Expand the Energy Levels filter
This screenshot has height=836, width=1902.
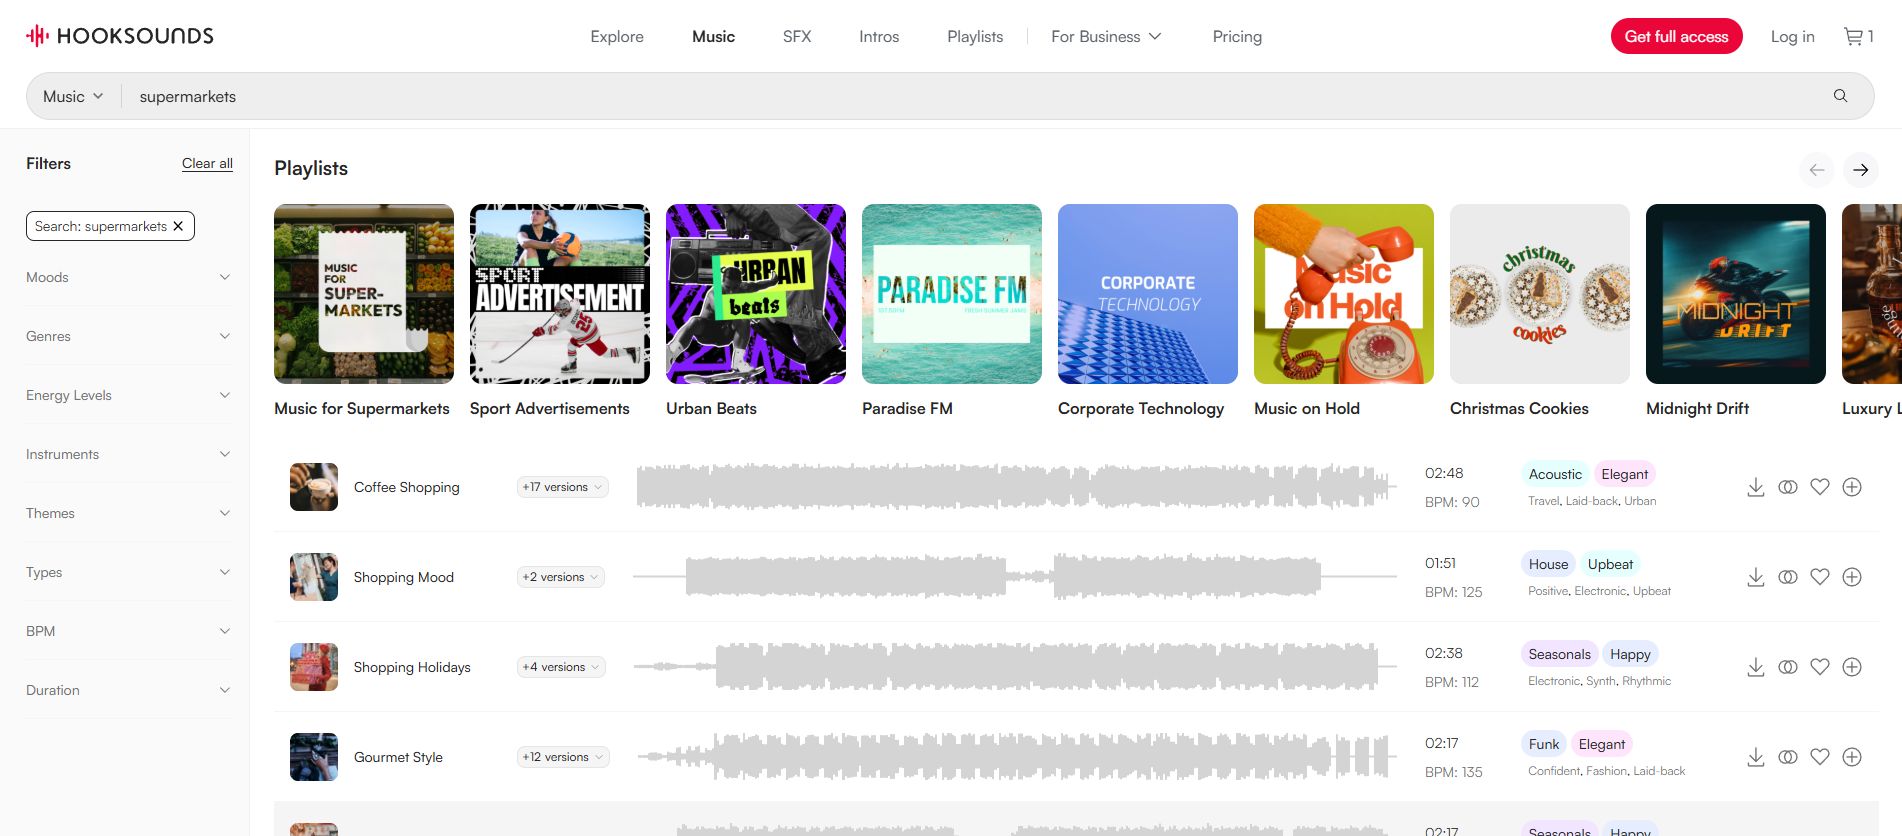point(128,395)
